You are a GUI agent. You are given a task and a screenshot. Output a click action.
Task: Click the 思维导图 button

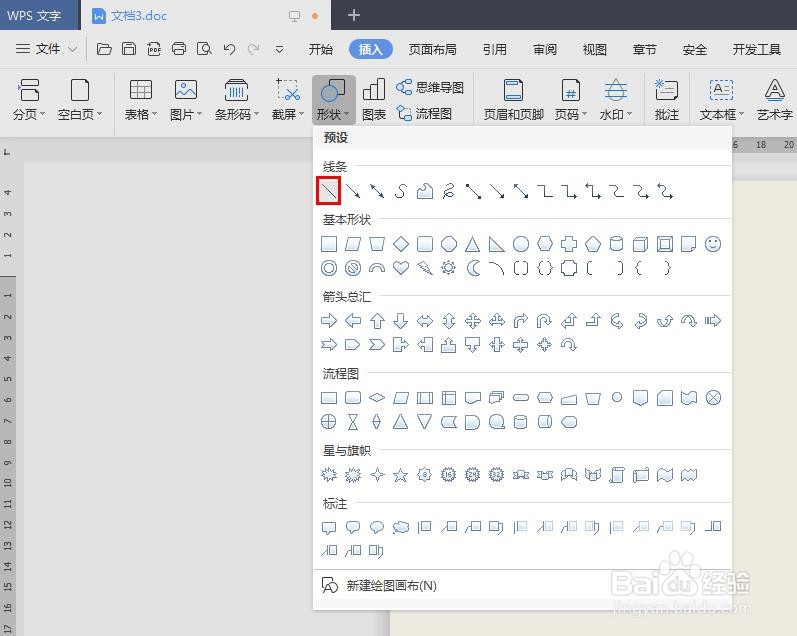pos(430,87)
